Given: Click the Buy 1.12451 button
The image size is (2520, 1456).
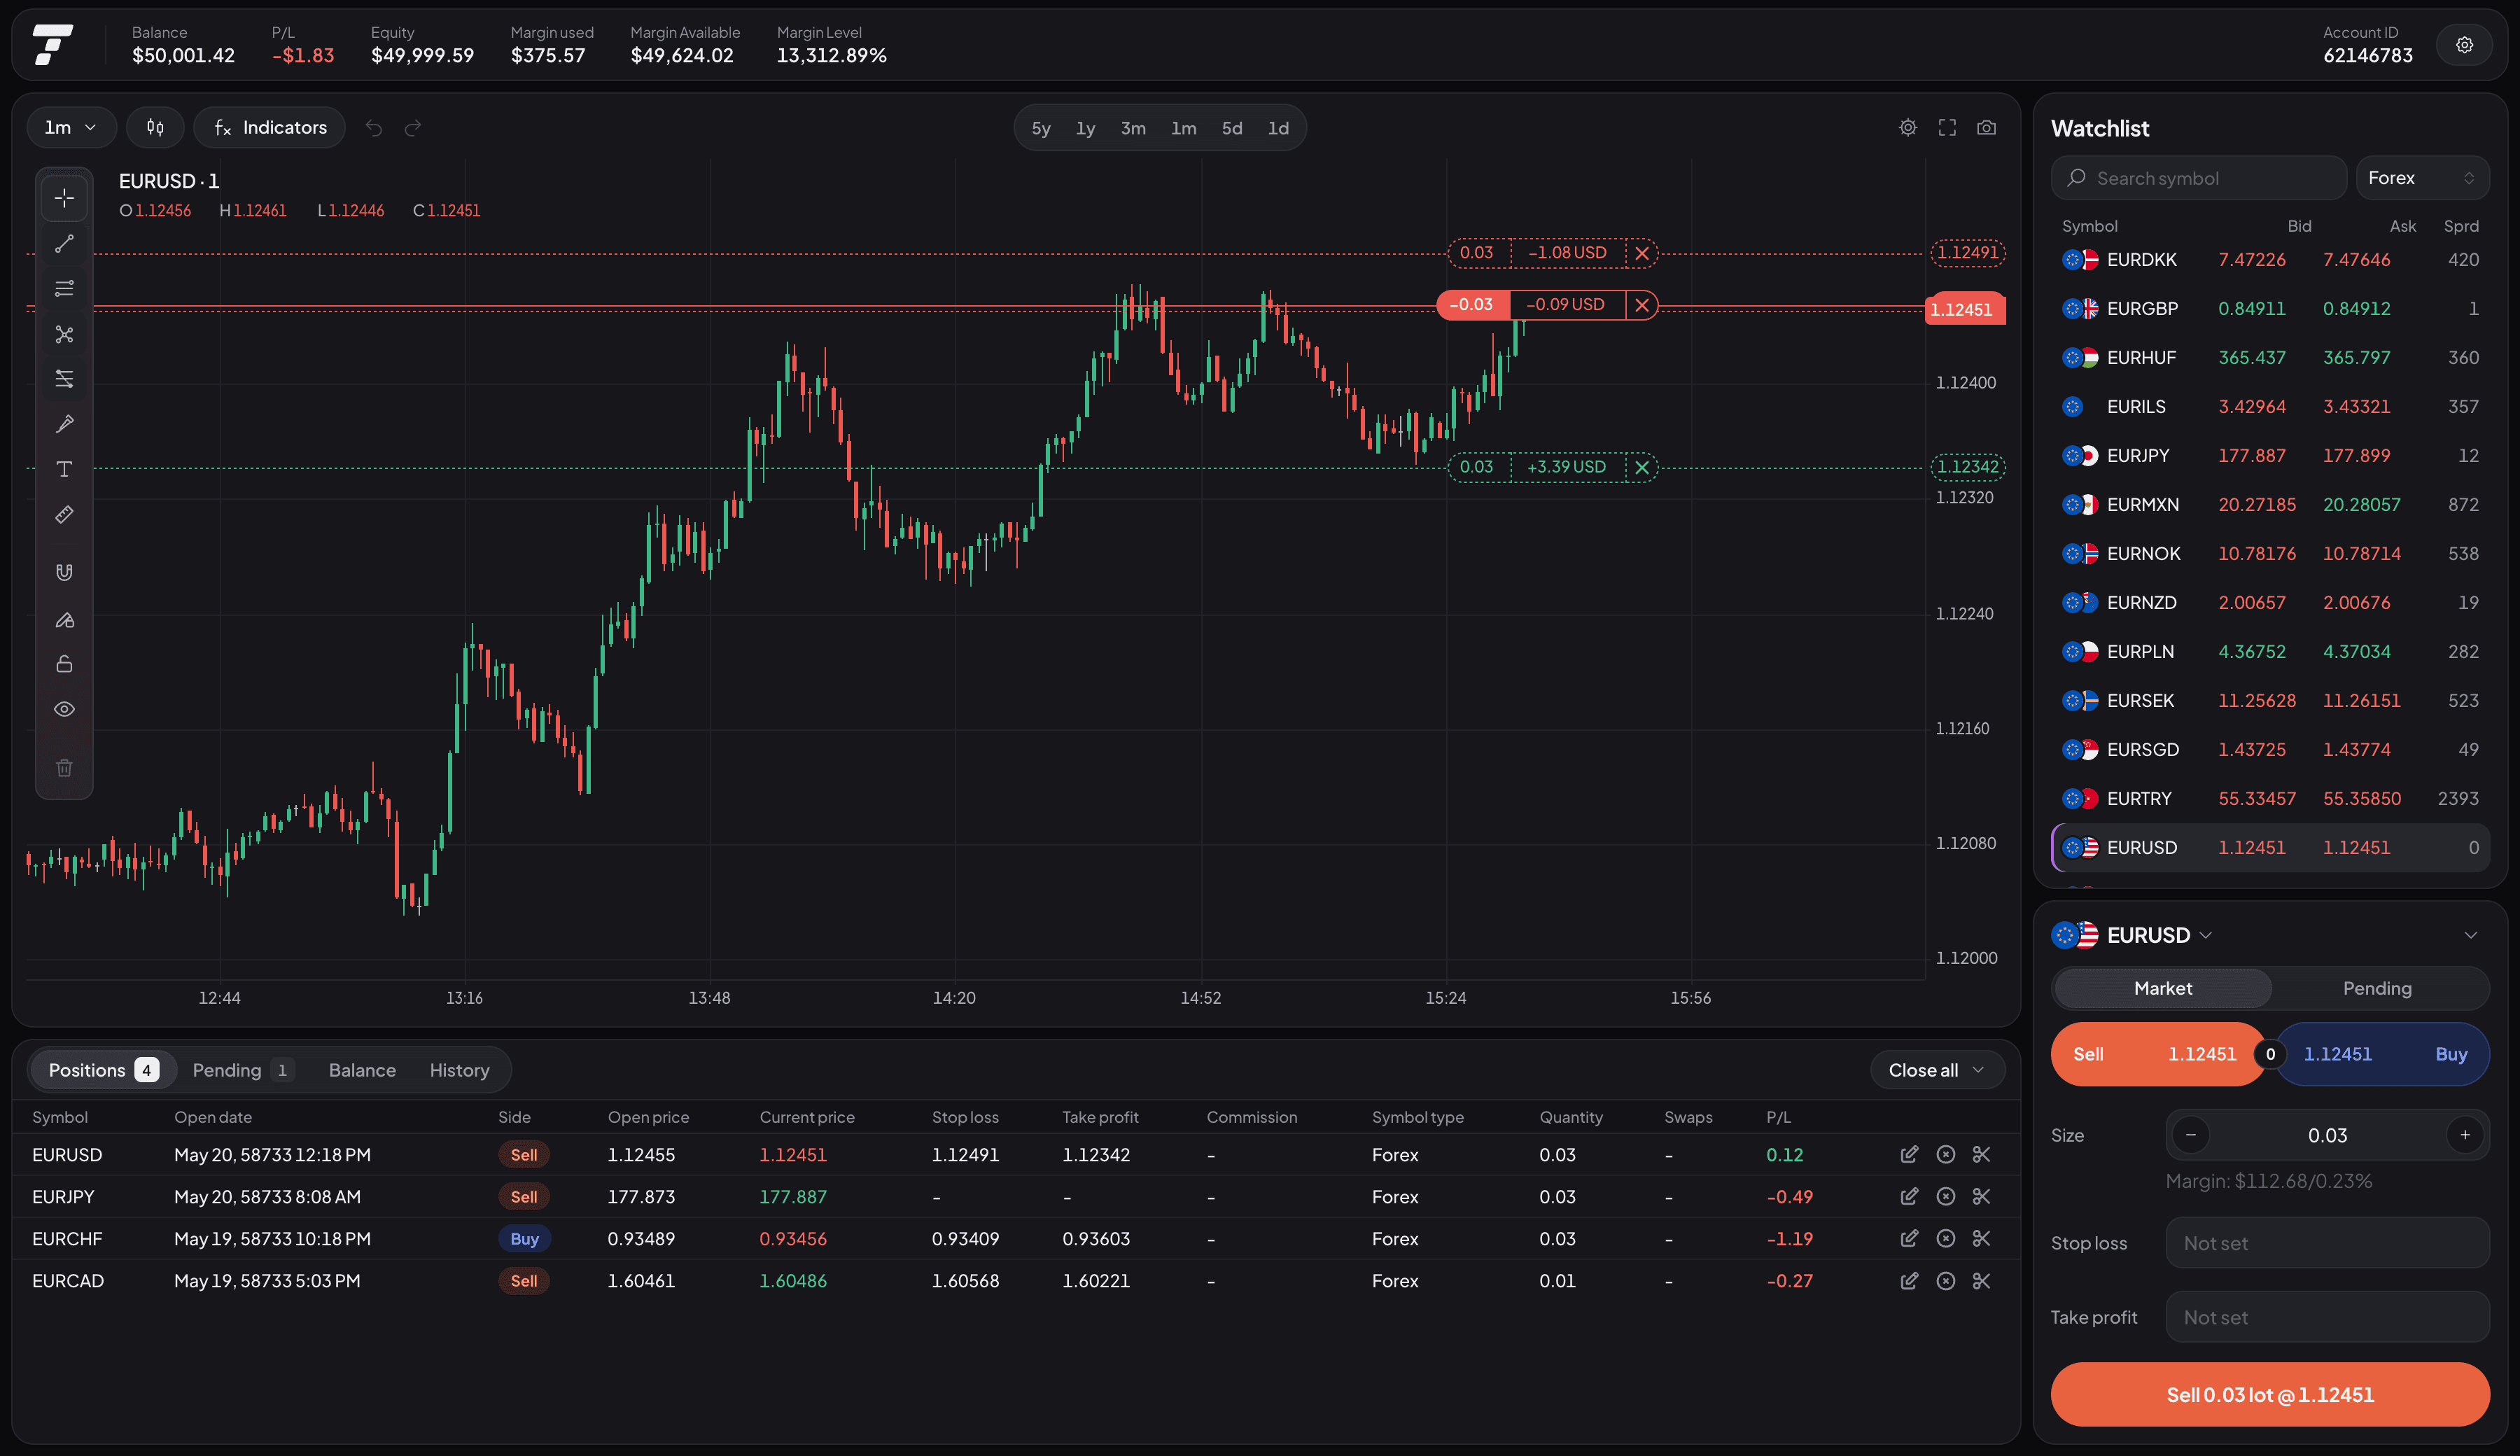Looking at the screenshot, I should [2384, 1054].
